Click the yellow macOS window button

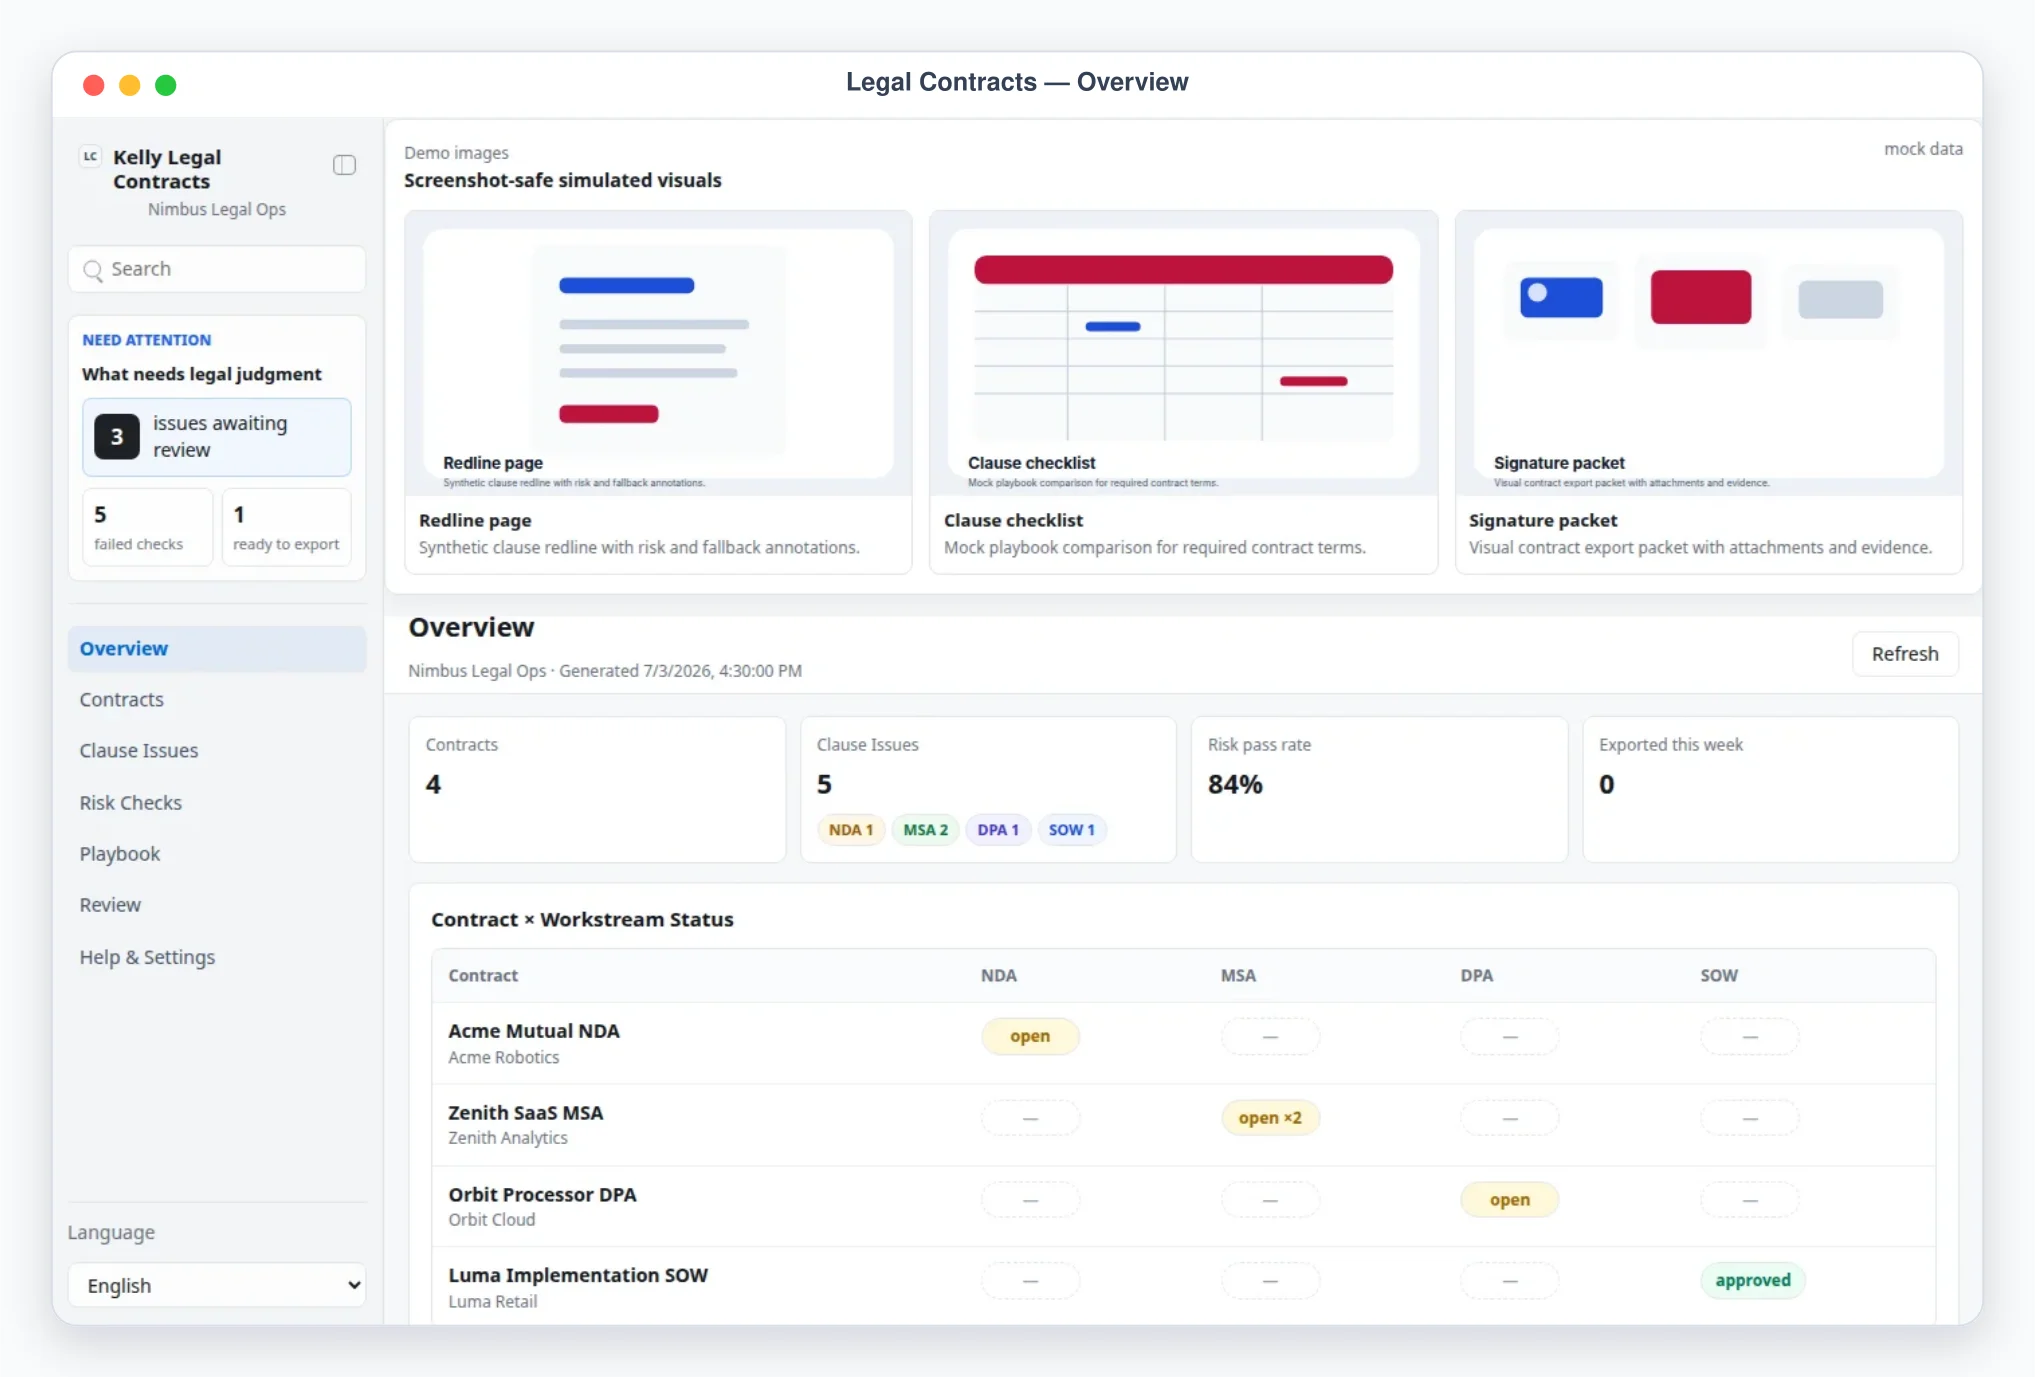130,85
